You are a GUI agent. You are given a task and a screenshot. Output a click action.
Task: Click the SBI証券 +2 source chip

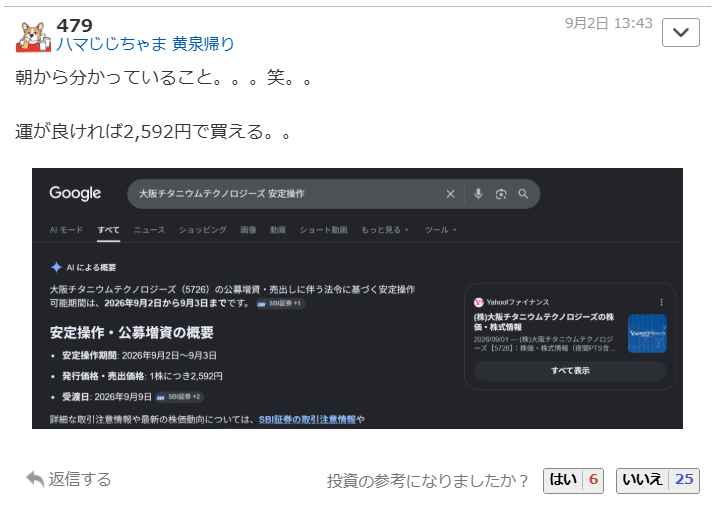(179, 397)
